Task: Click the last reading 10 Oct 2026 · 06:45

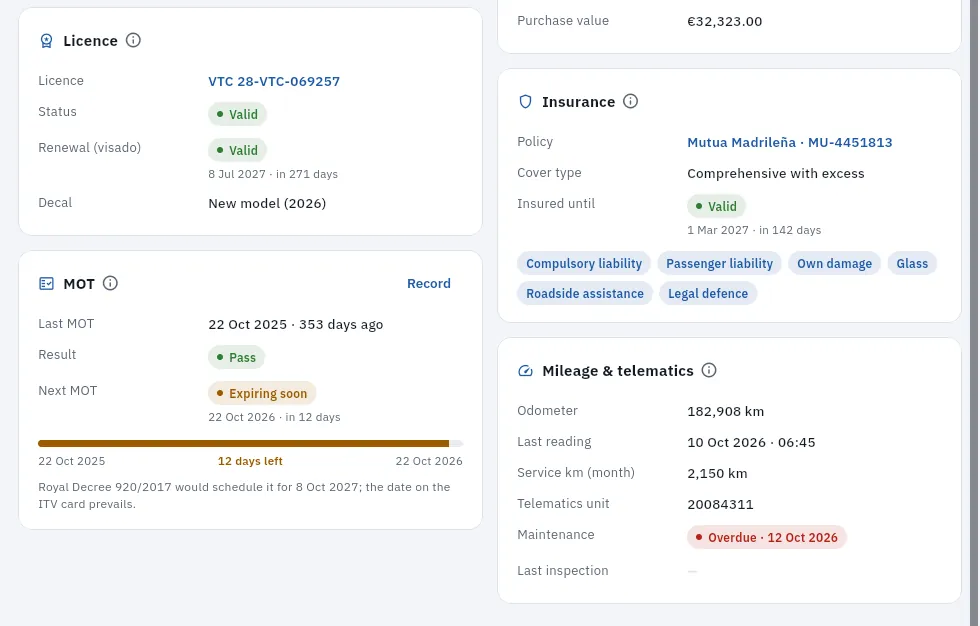Action: (x=751, y=442)
